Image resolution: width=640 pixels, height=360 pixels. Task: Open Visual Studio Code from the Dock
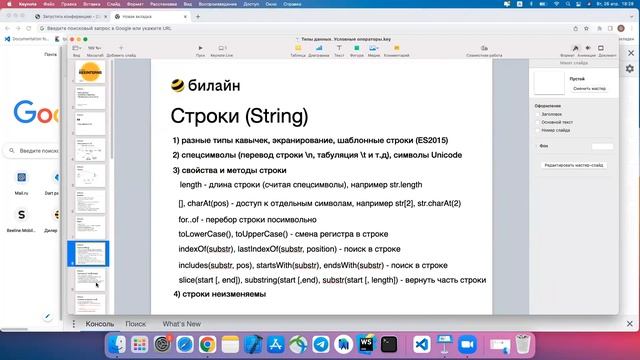[422, 344]
